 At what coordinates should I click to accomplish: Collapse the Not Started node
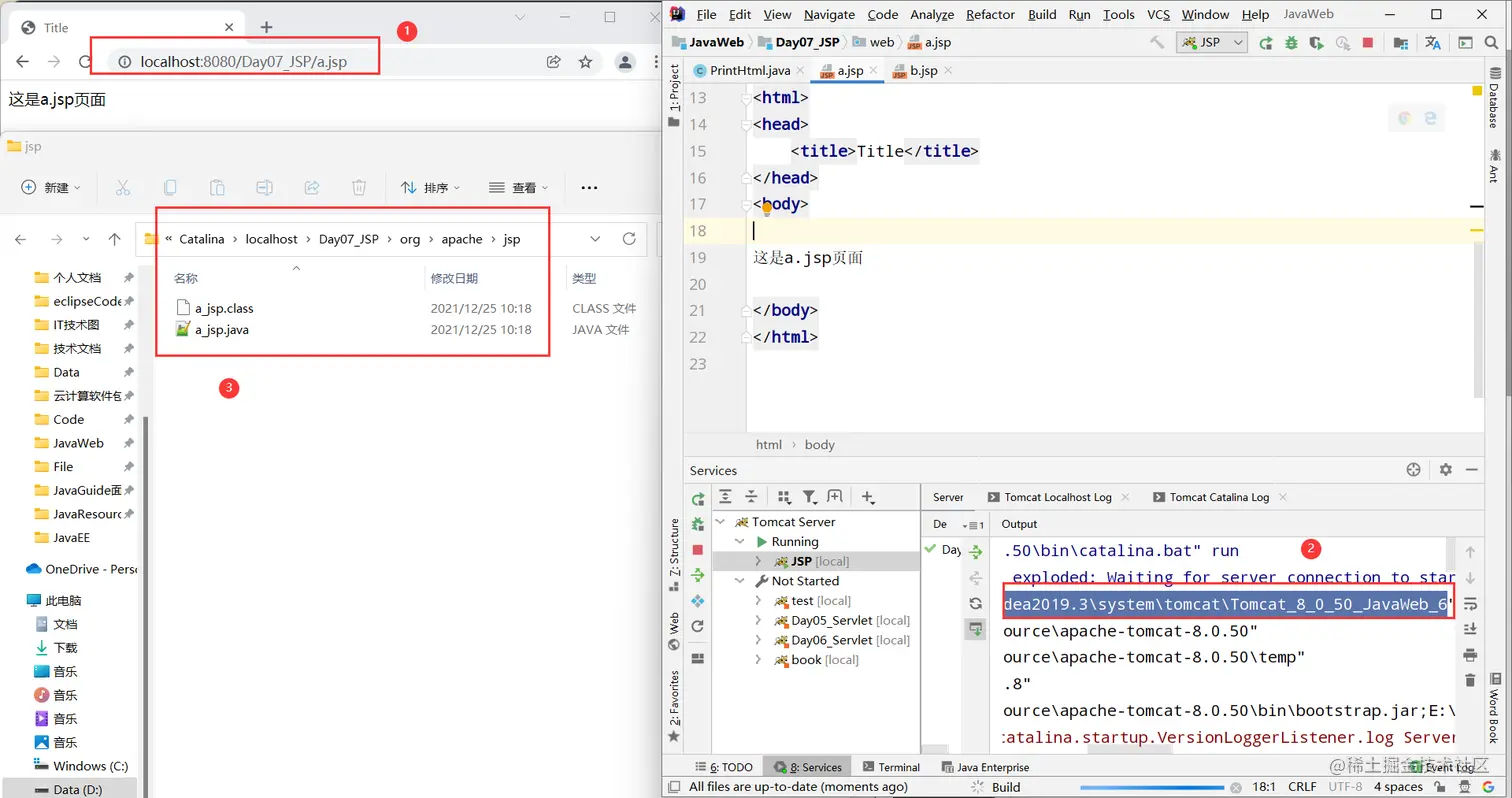[x=741, y=581]
